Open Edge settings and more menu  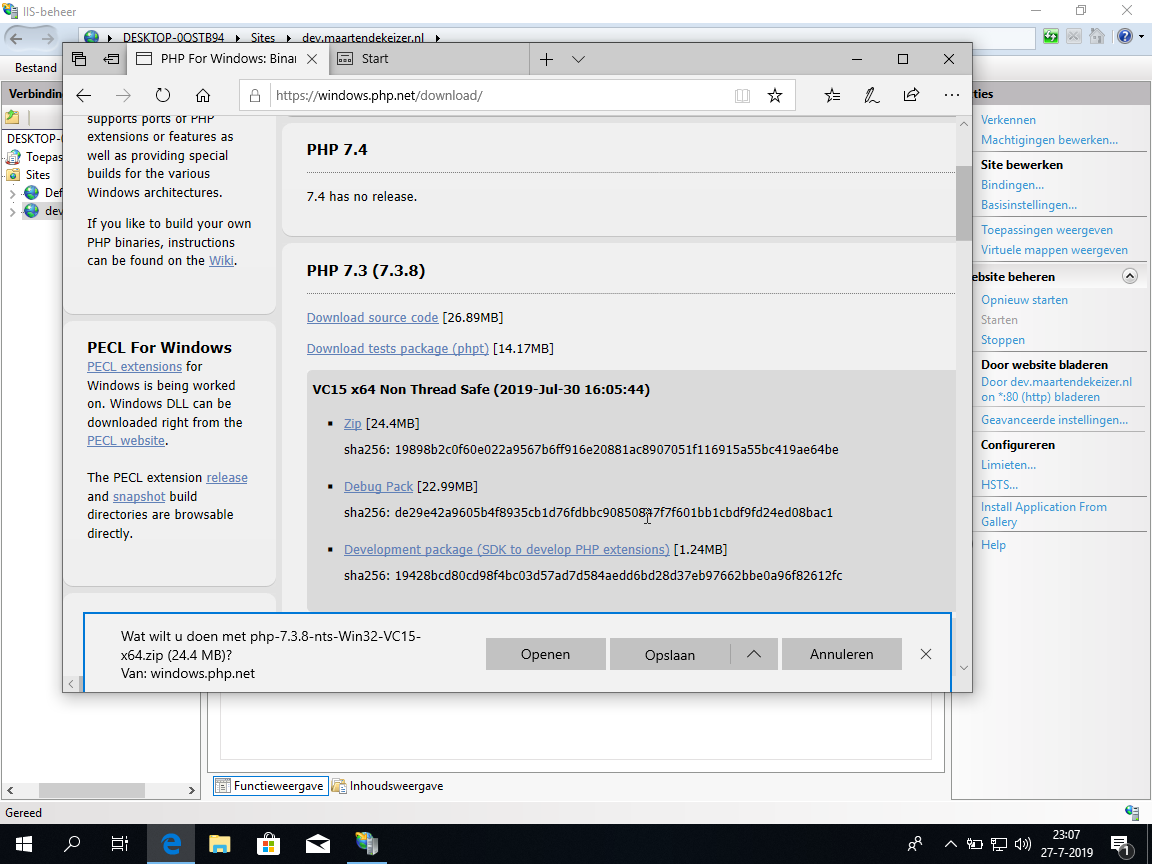click(x=951, y=96)
